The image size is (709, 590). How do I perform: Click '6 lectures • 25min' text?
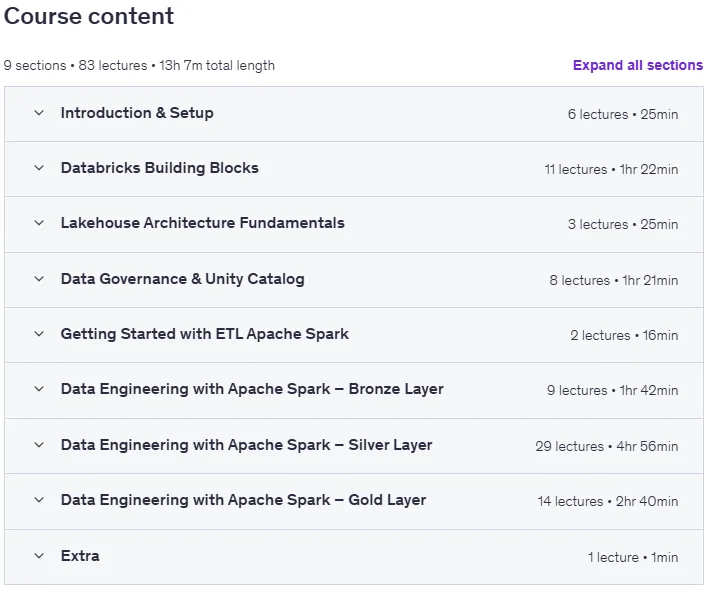pos(623,114)
